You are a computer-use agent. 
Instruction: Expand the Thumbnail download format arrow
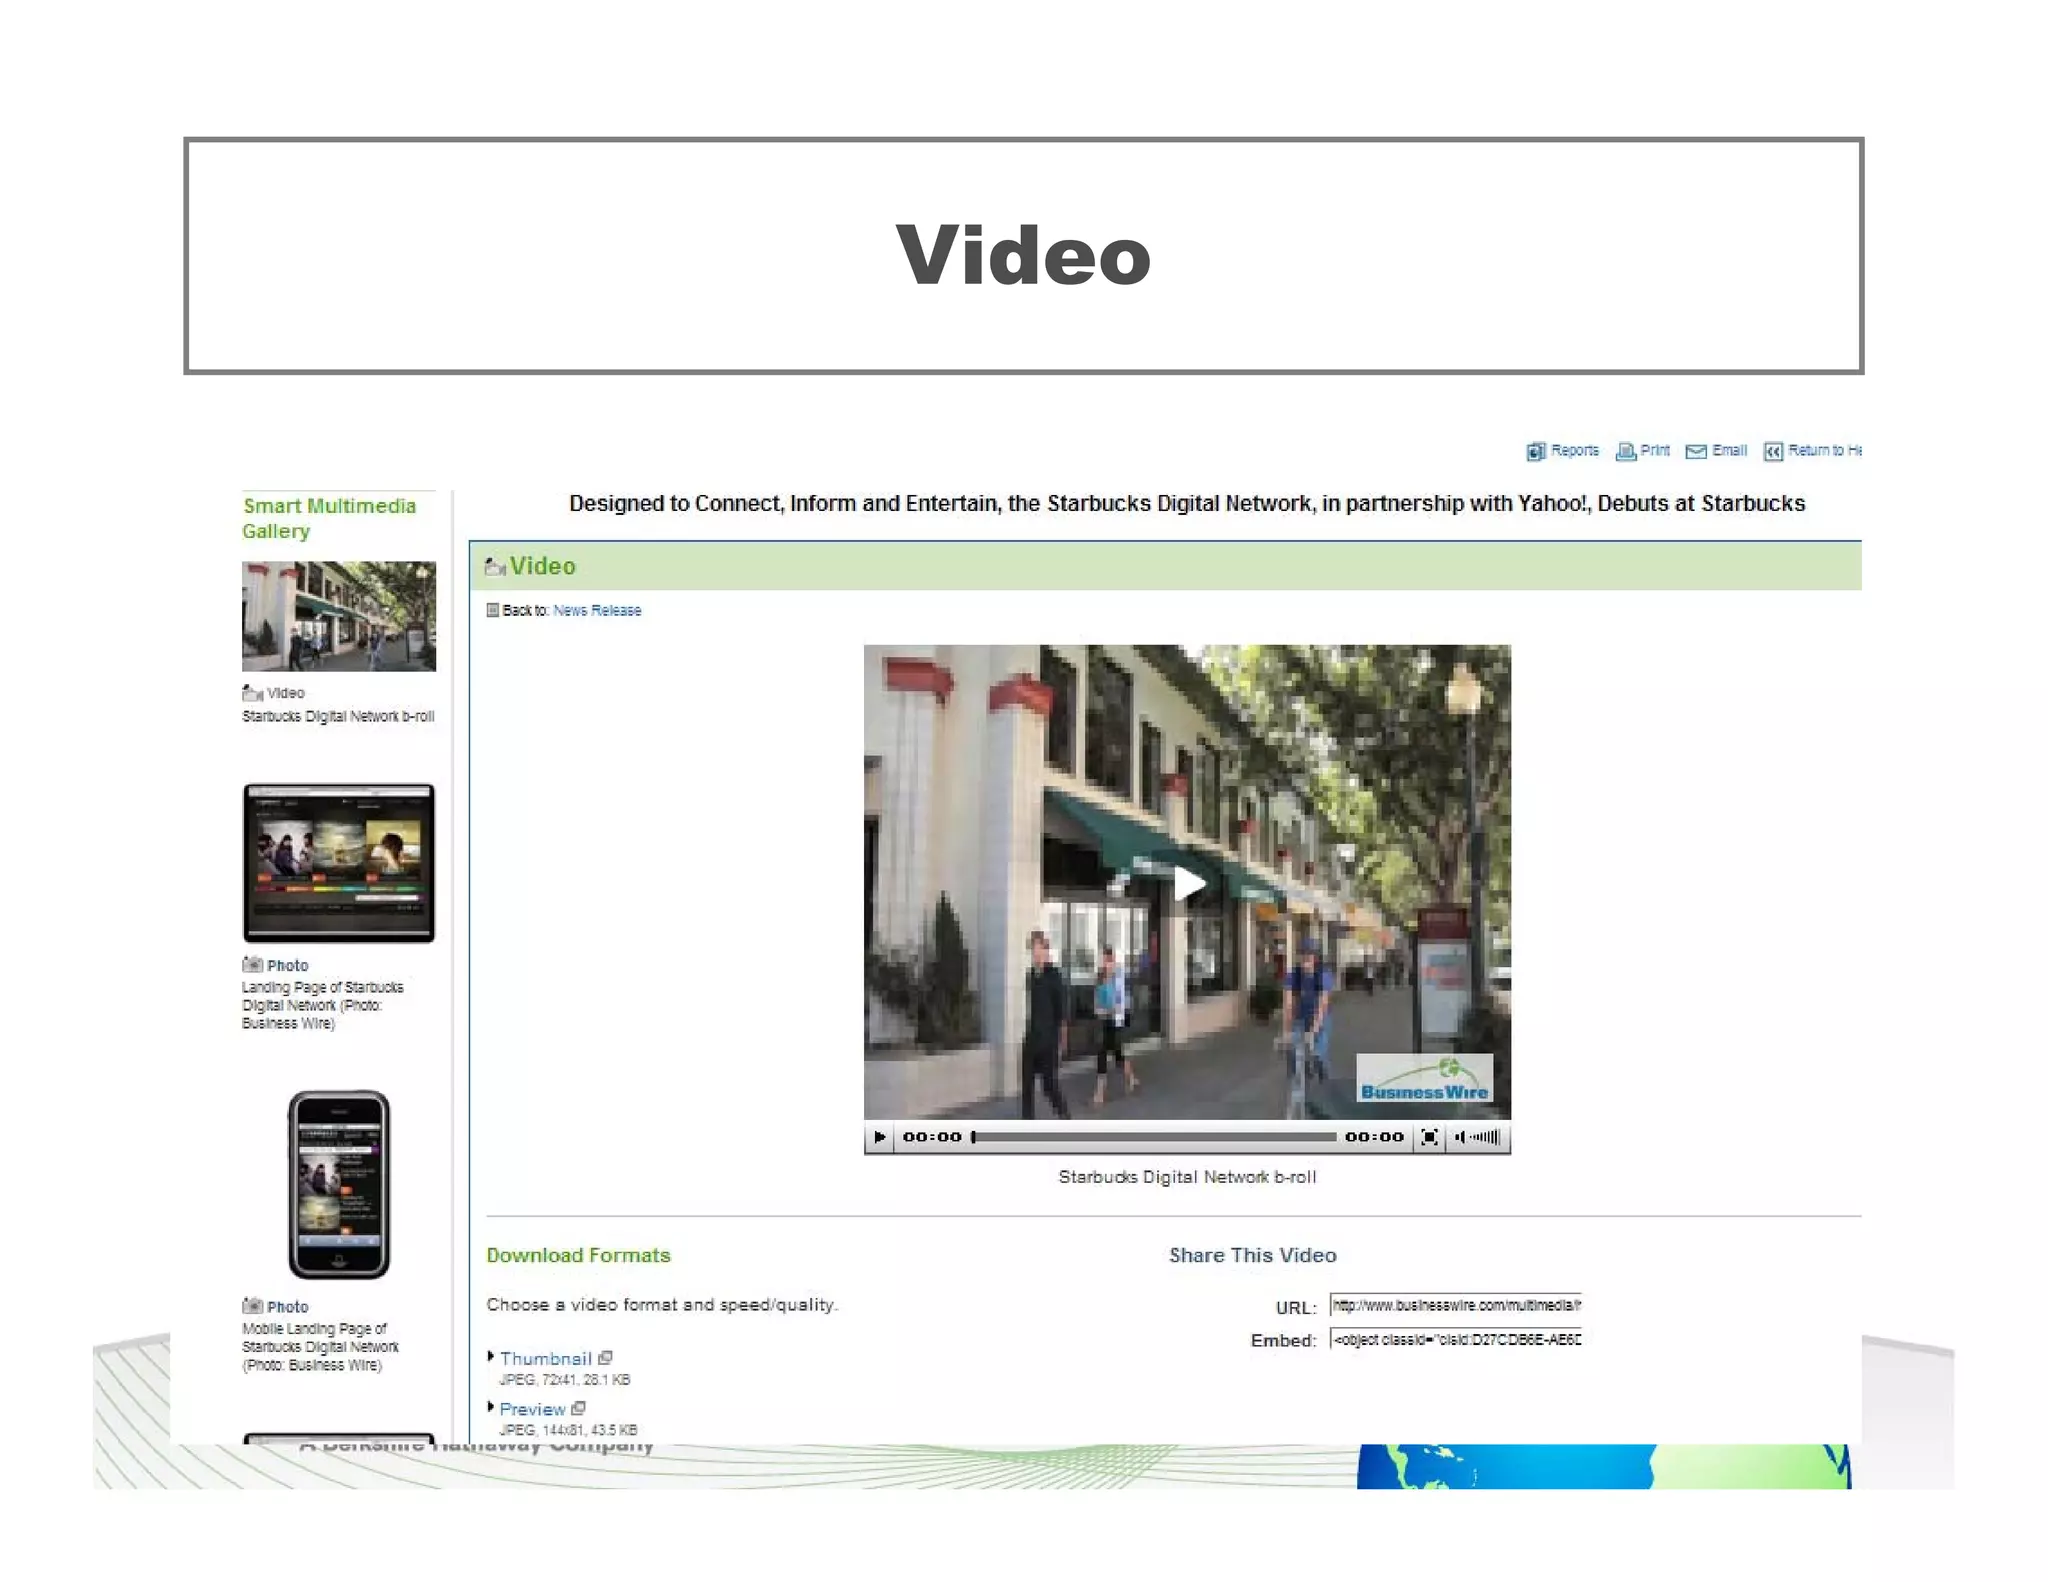491,1356
